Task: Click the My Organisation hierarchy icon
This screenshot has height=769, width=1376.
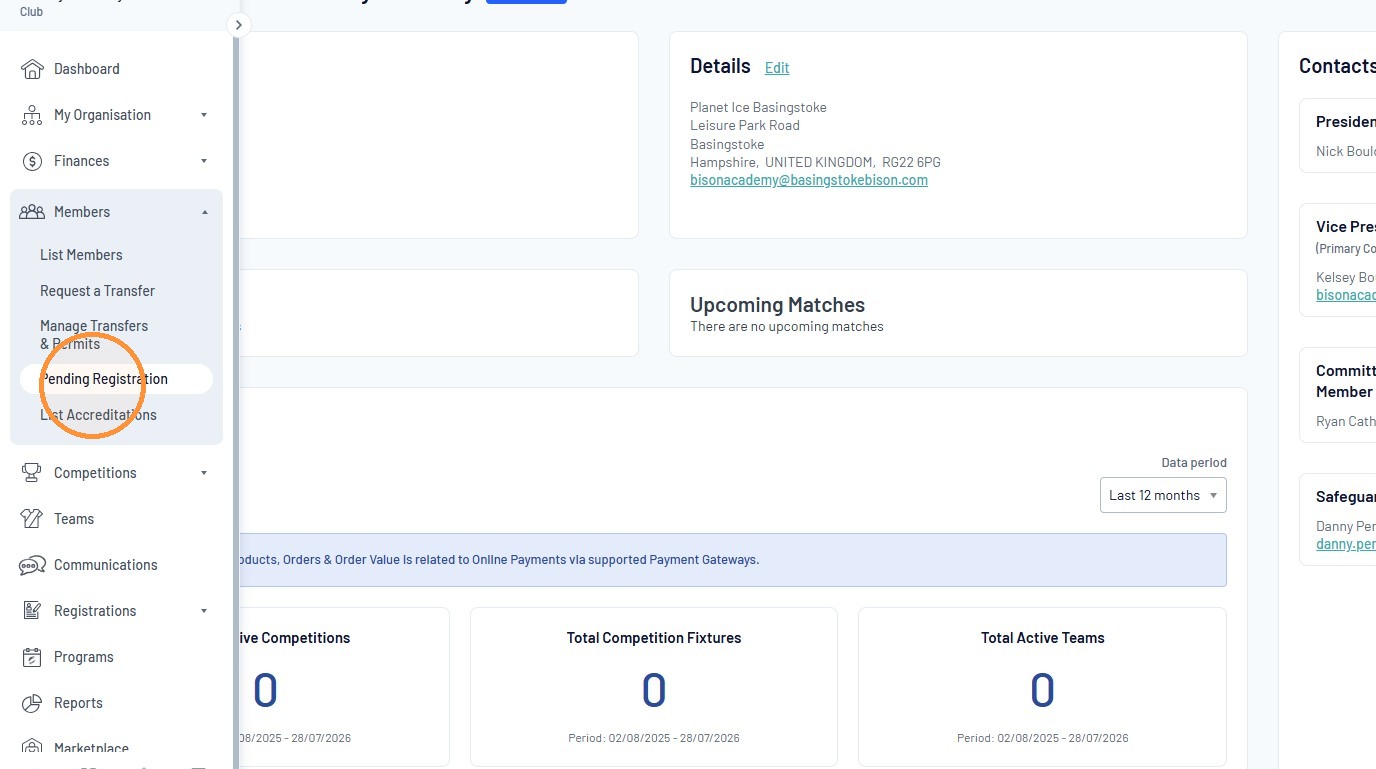Action: 32,115
